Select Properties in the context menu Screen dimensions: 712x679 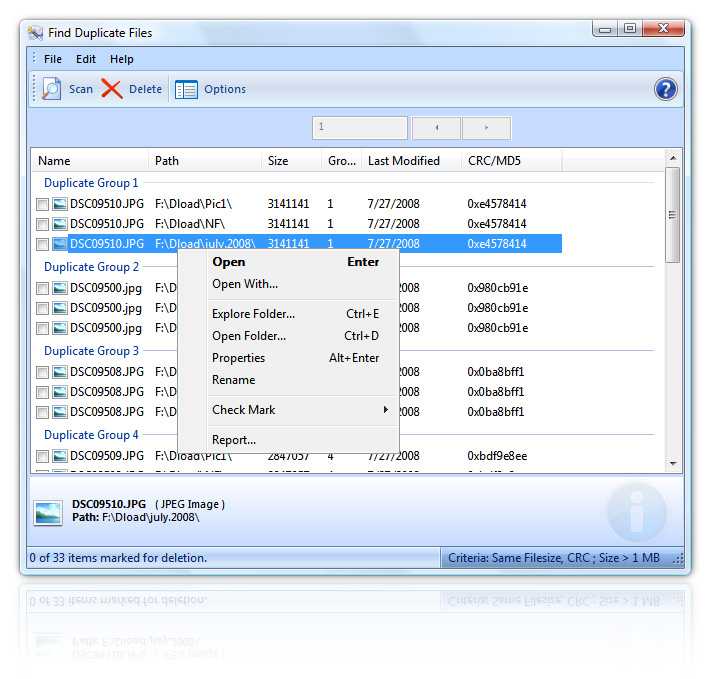[239, 358]
